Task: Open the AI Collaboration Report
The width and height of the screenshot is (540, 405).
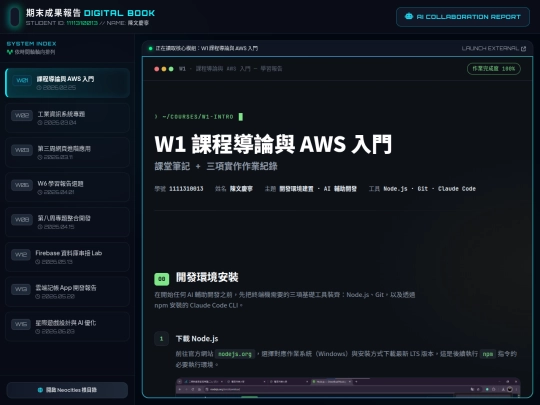Action: [463, 17]
